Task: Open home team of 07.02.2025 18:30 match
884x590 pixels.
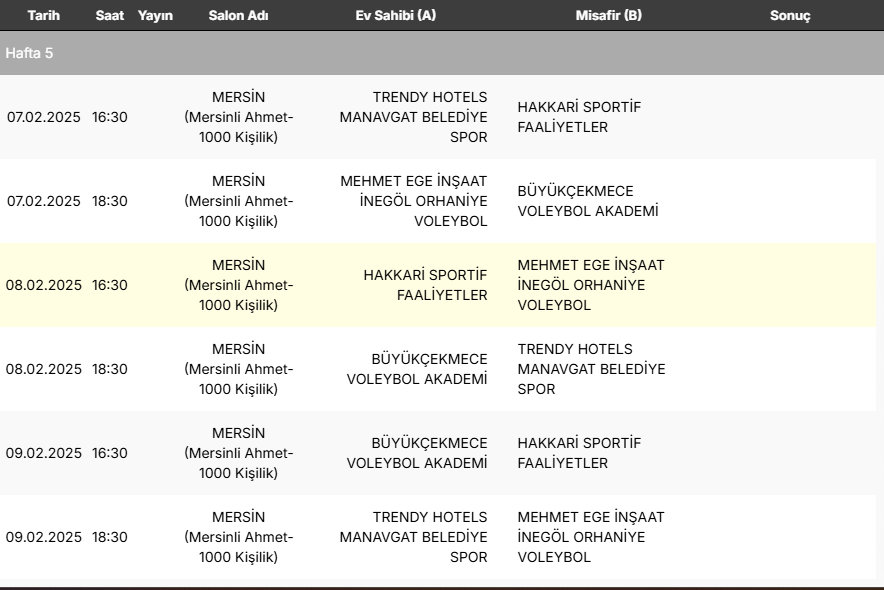Action: point(414,201)
